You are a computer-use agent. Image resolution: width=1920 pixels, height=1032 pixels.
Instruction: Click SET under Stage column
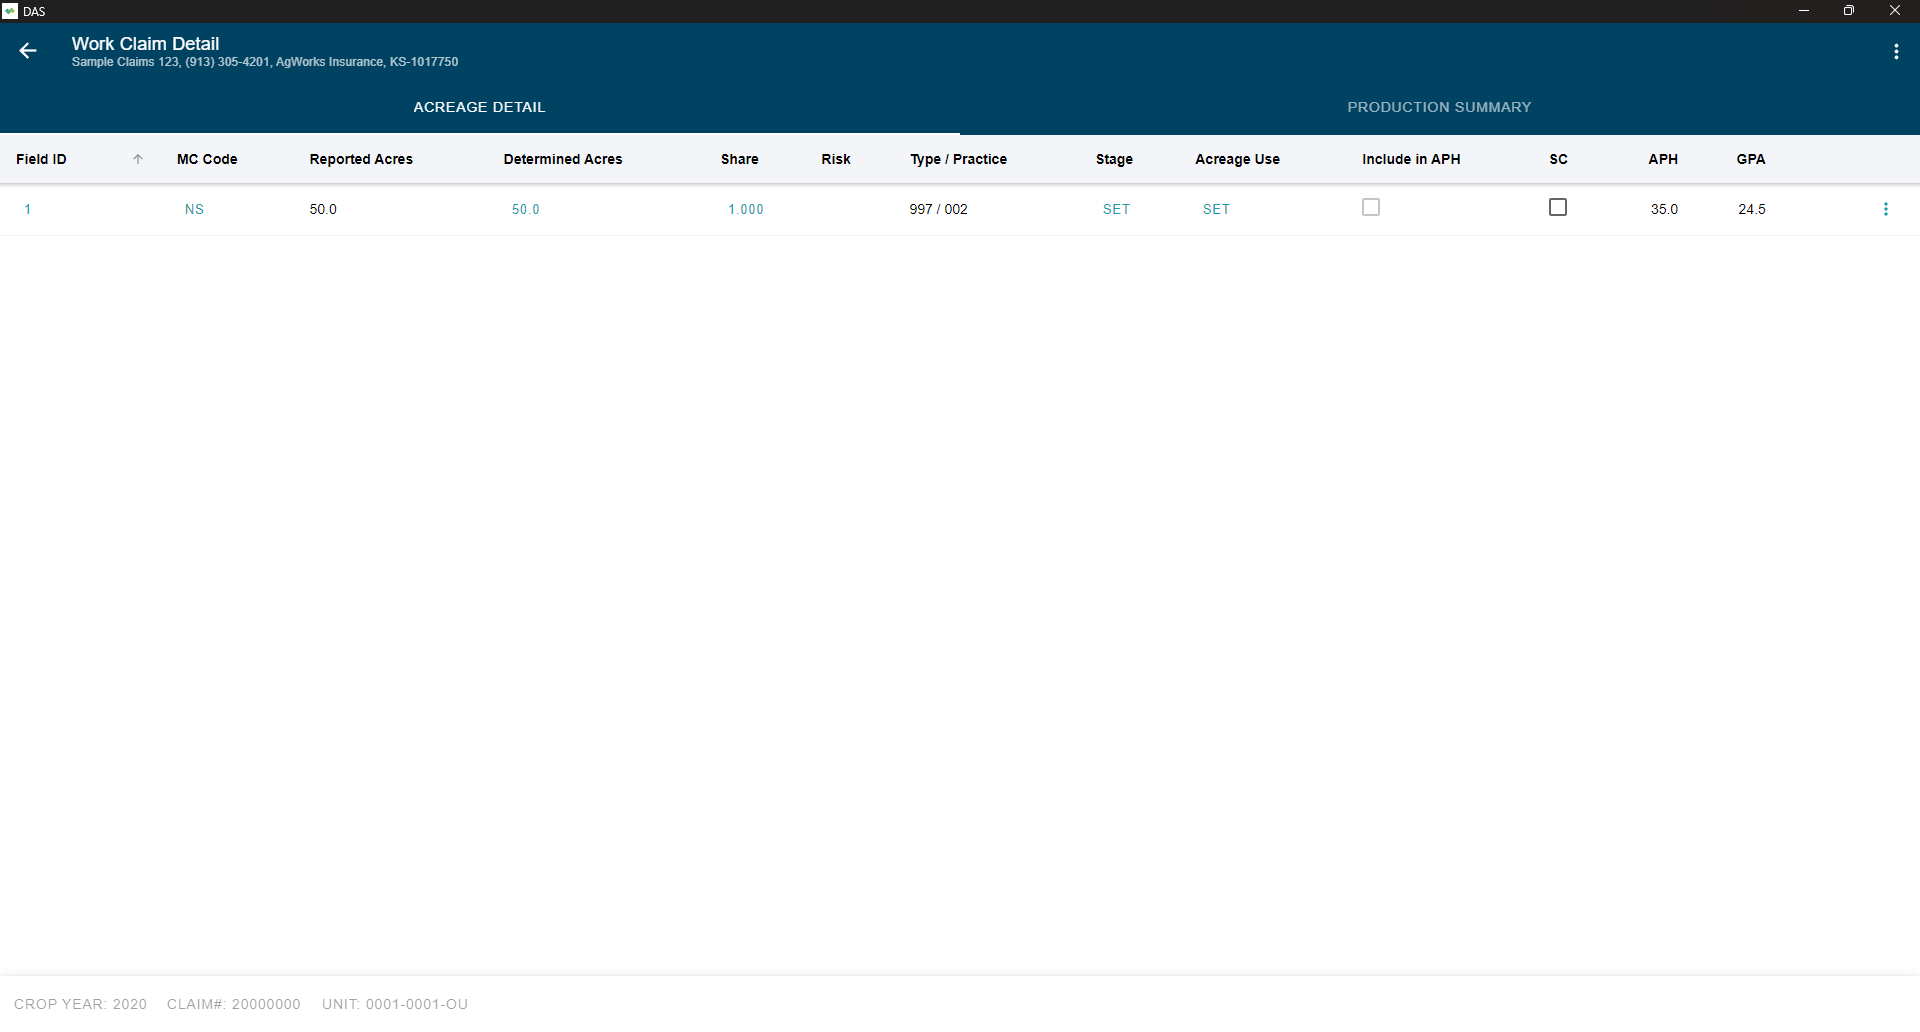pyautogui.click(x=1116, y=209)
